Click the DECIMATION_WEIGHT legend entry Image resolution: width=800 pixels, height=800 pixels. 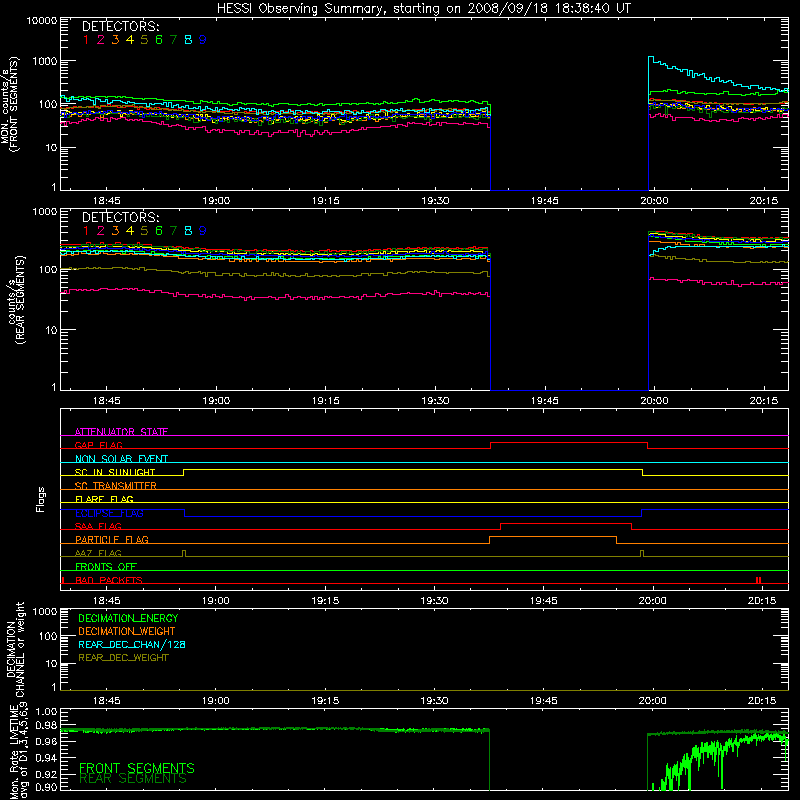click(127, 631)
